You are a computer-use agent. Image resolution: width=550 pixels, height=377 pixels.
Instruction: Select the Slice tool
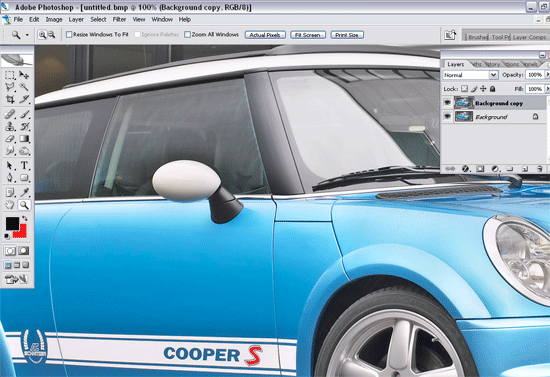24,99
